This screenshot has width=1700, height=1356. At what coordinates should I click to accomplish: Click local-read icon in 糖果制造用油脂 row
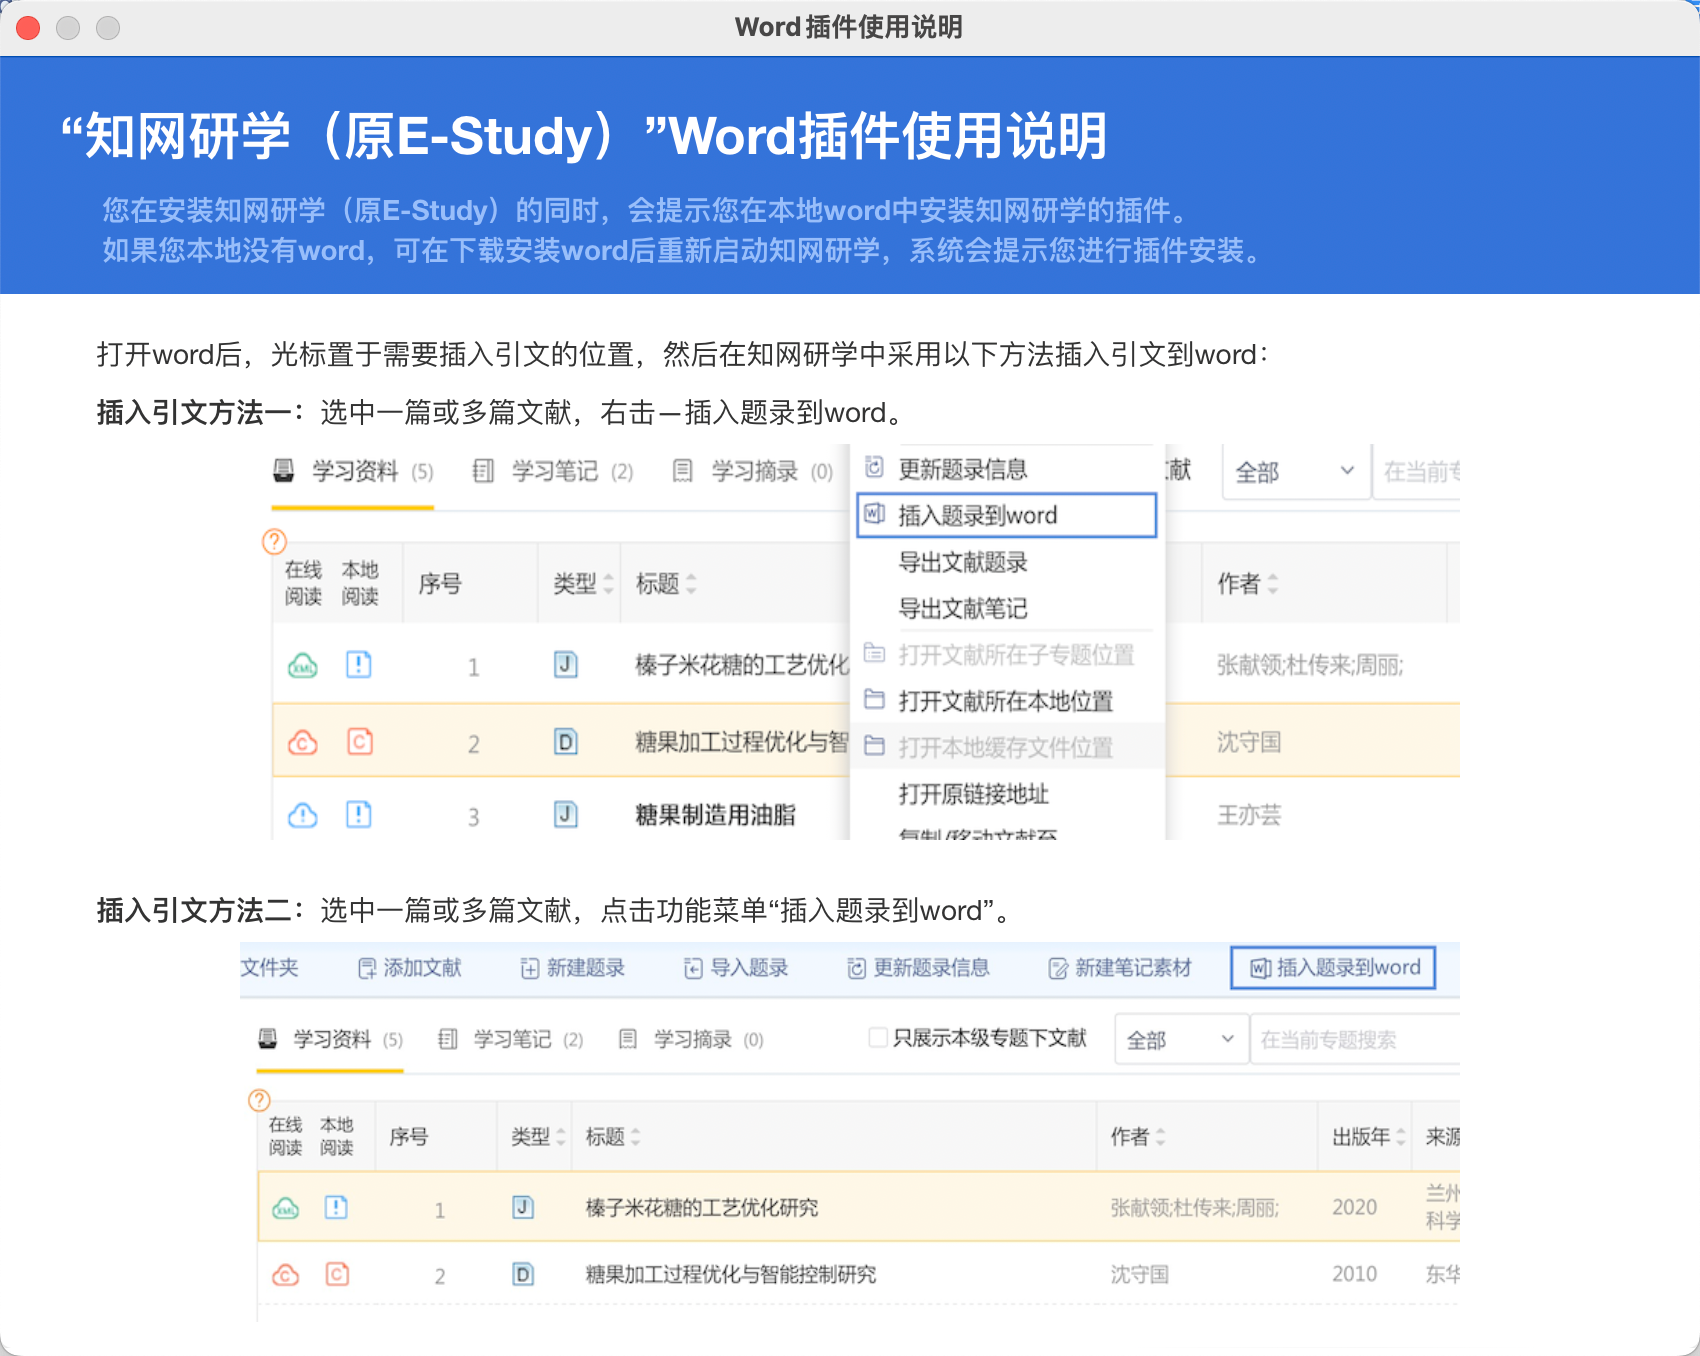pyautogui.click(x=359, y=815)
